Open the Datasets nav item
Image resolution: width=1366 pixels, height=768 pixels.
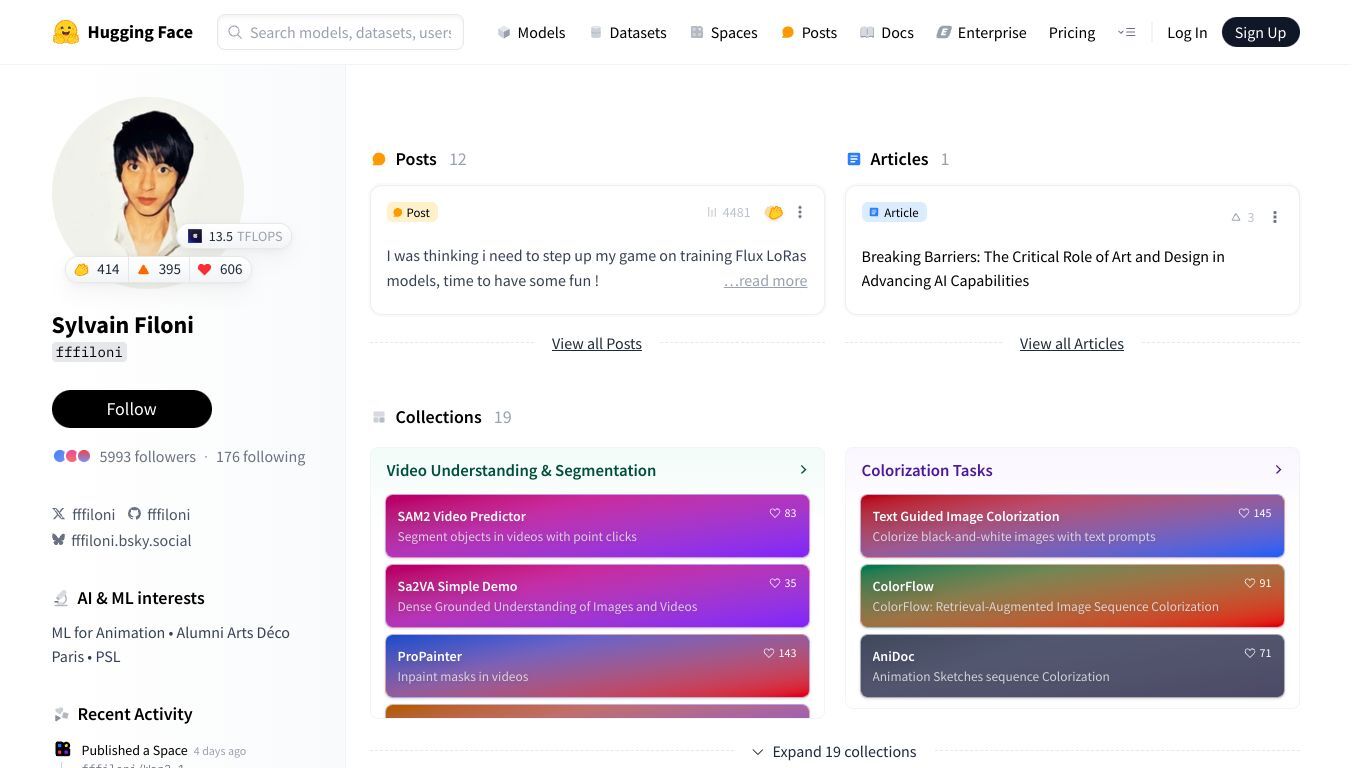point(628,32)
